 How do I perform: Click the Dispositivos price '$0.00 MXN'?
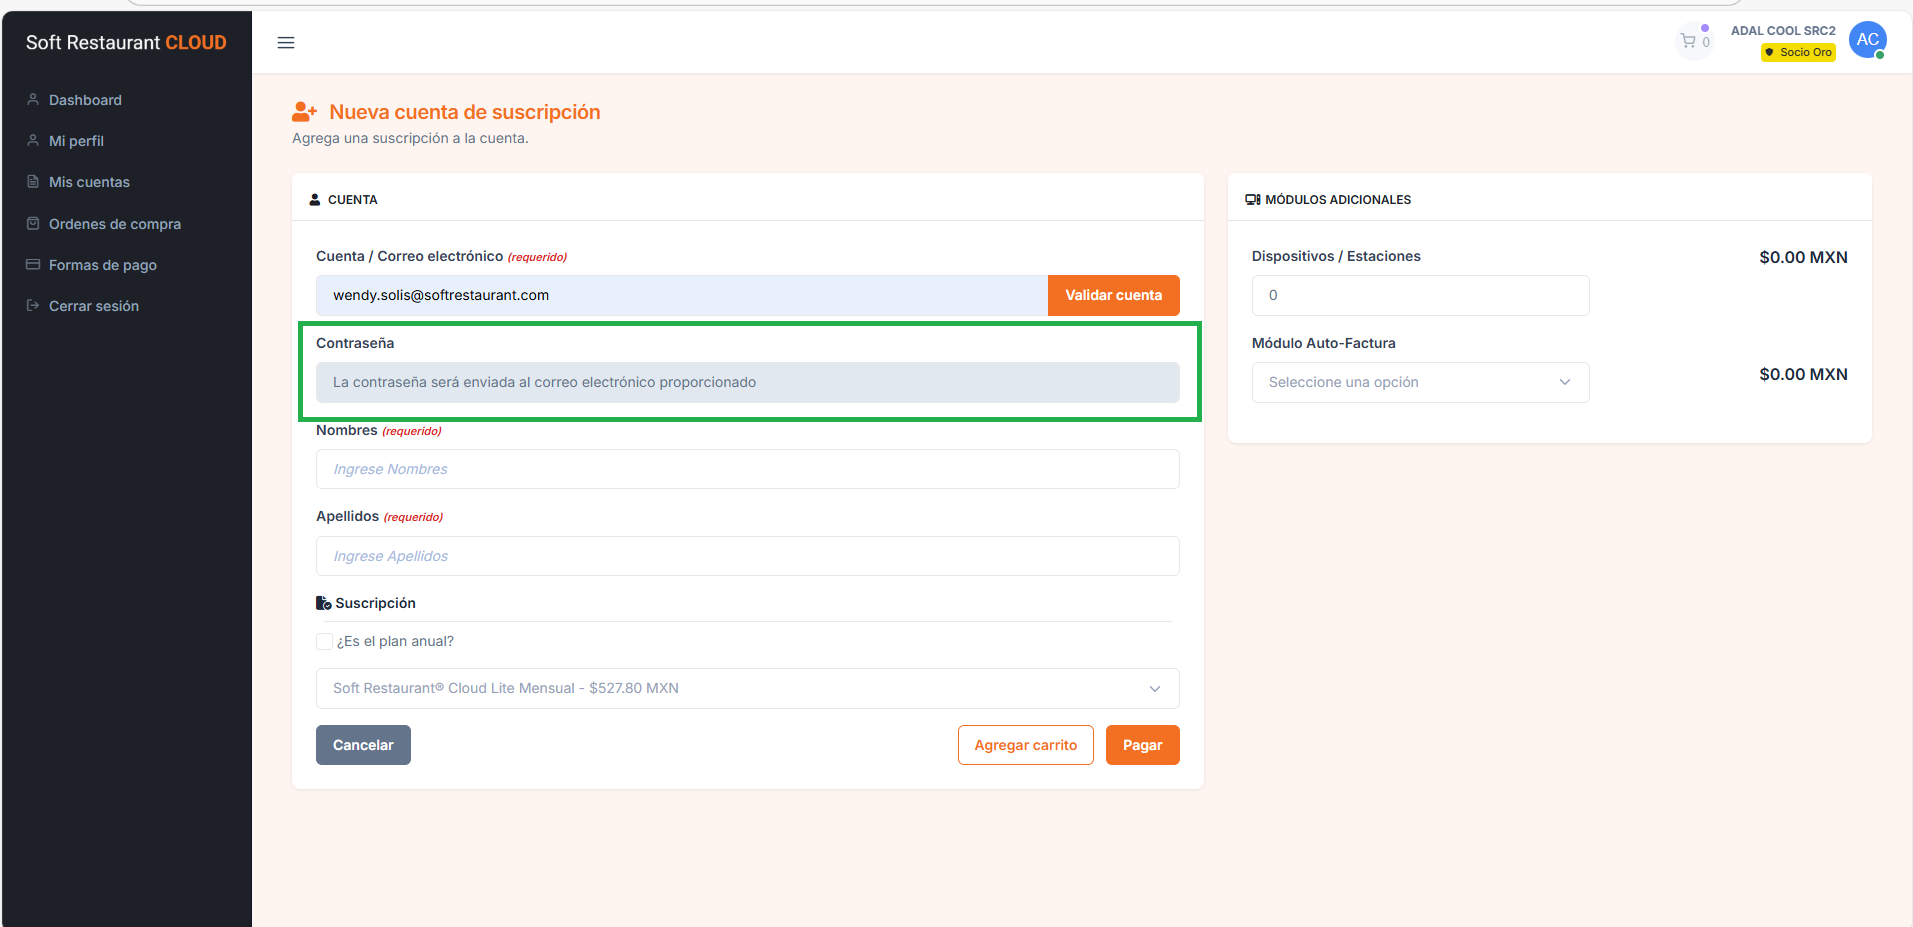pos(1803,257)
